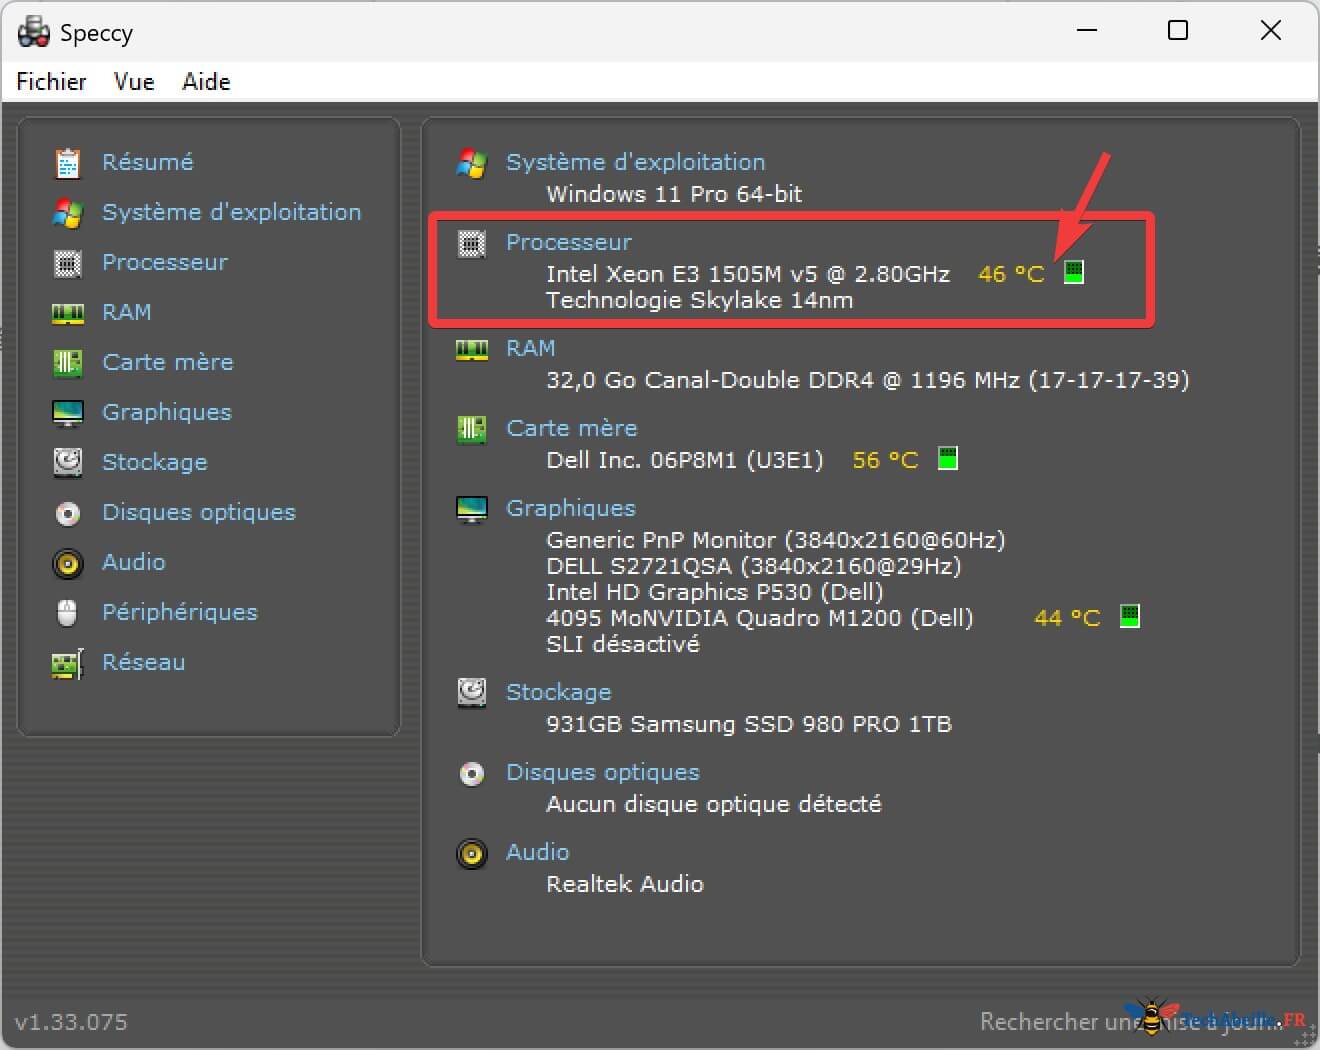Click the 56 °C motherboard temperature

click(885, 460)
